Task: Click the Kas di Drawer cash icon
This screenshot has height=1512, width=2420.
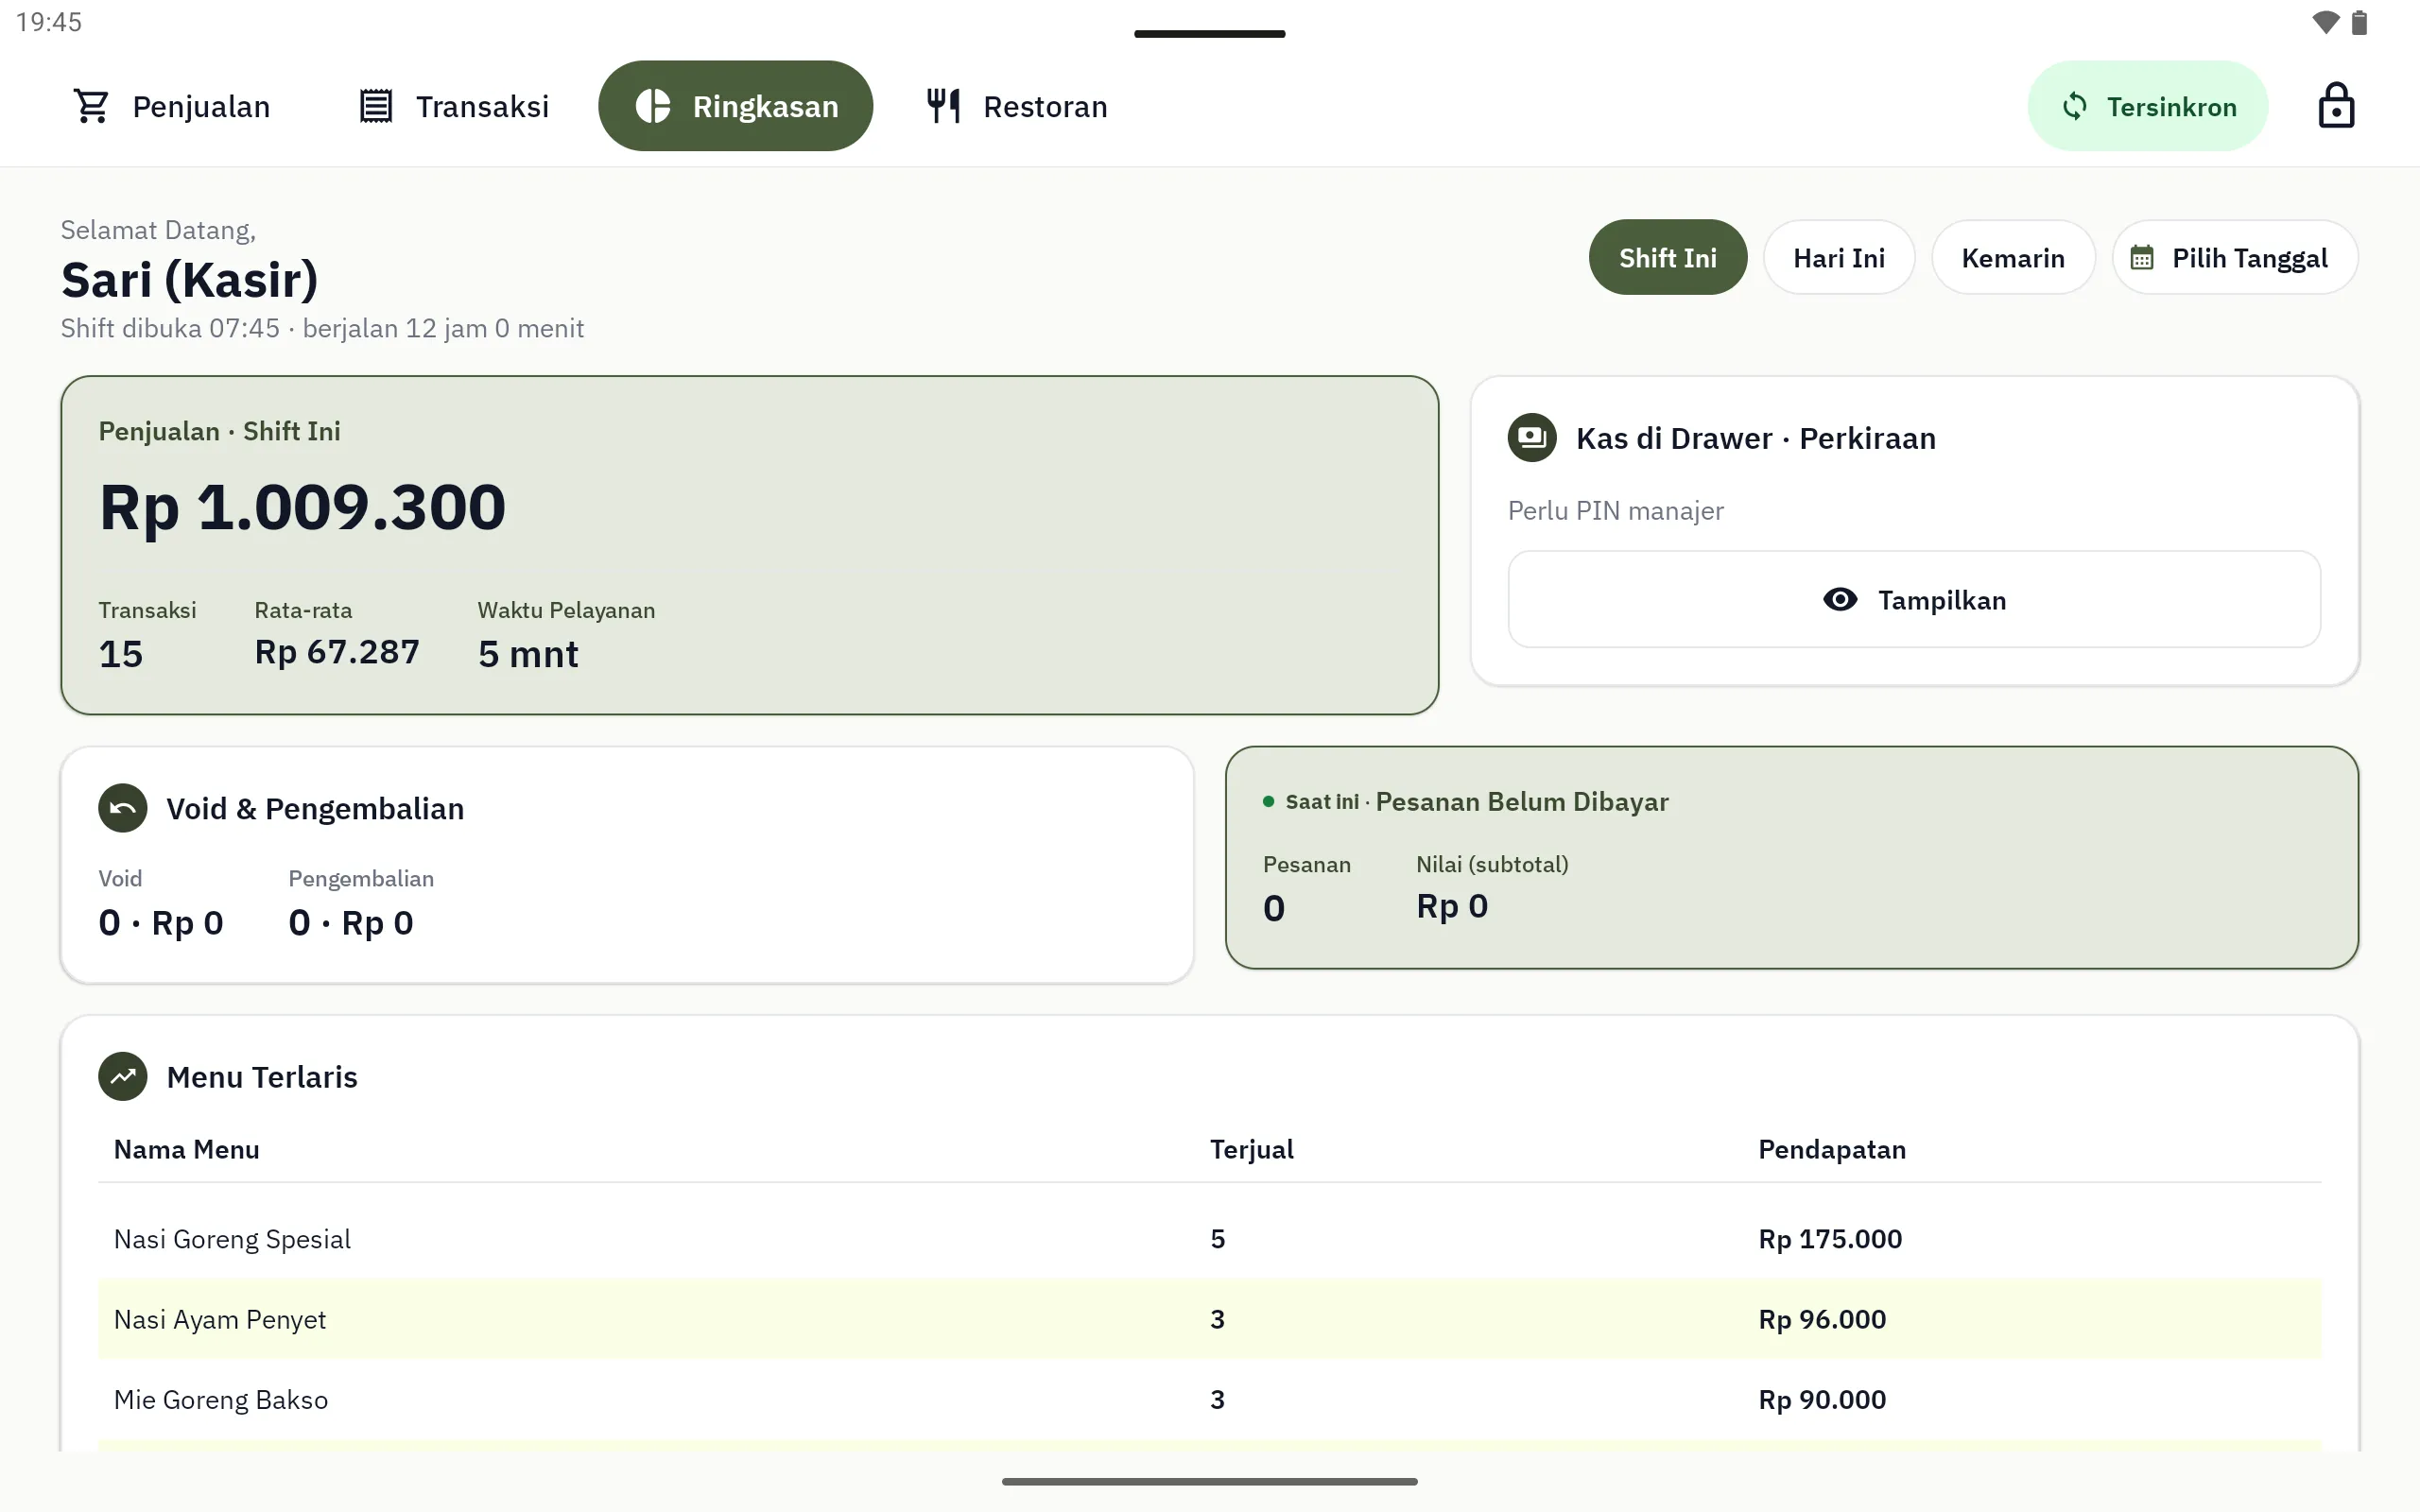Action: (1532, 438)
